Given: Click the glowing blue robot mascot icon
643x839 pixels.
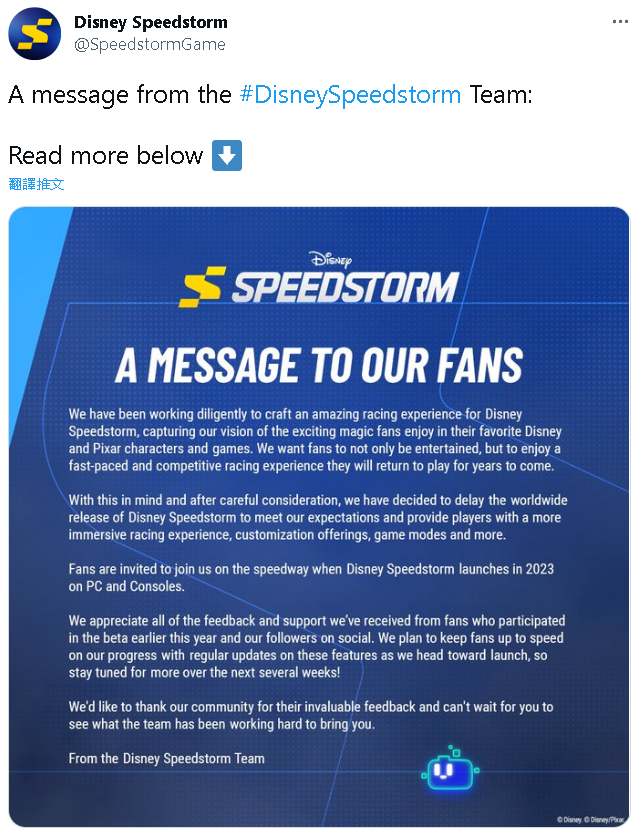Looking at the screenshot, I should point(450,768).
